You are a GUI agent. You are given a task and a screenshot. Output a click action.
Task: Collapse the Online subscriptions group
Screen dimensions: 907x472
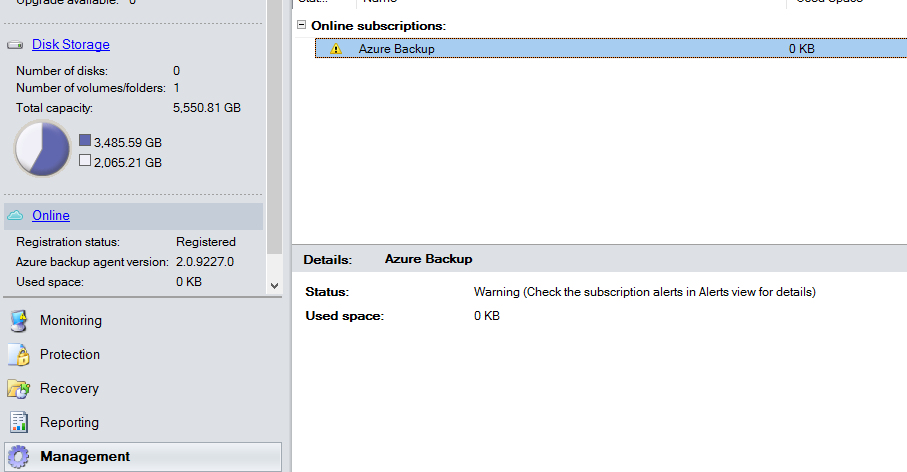point(301,25)
